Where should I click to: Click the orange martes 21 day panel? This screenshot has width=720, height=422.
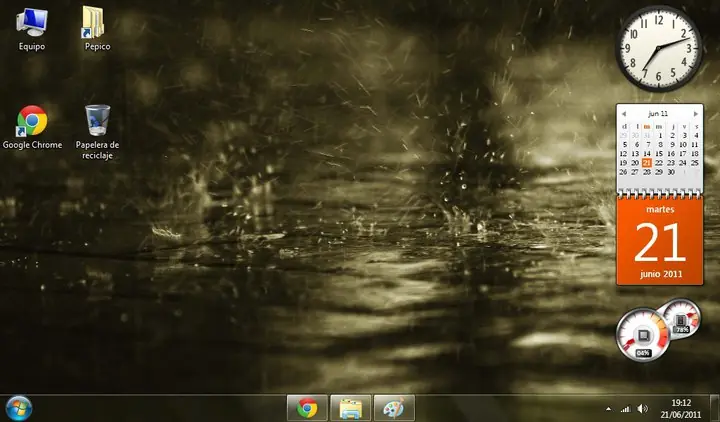[660, 242]
